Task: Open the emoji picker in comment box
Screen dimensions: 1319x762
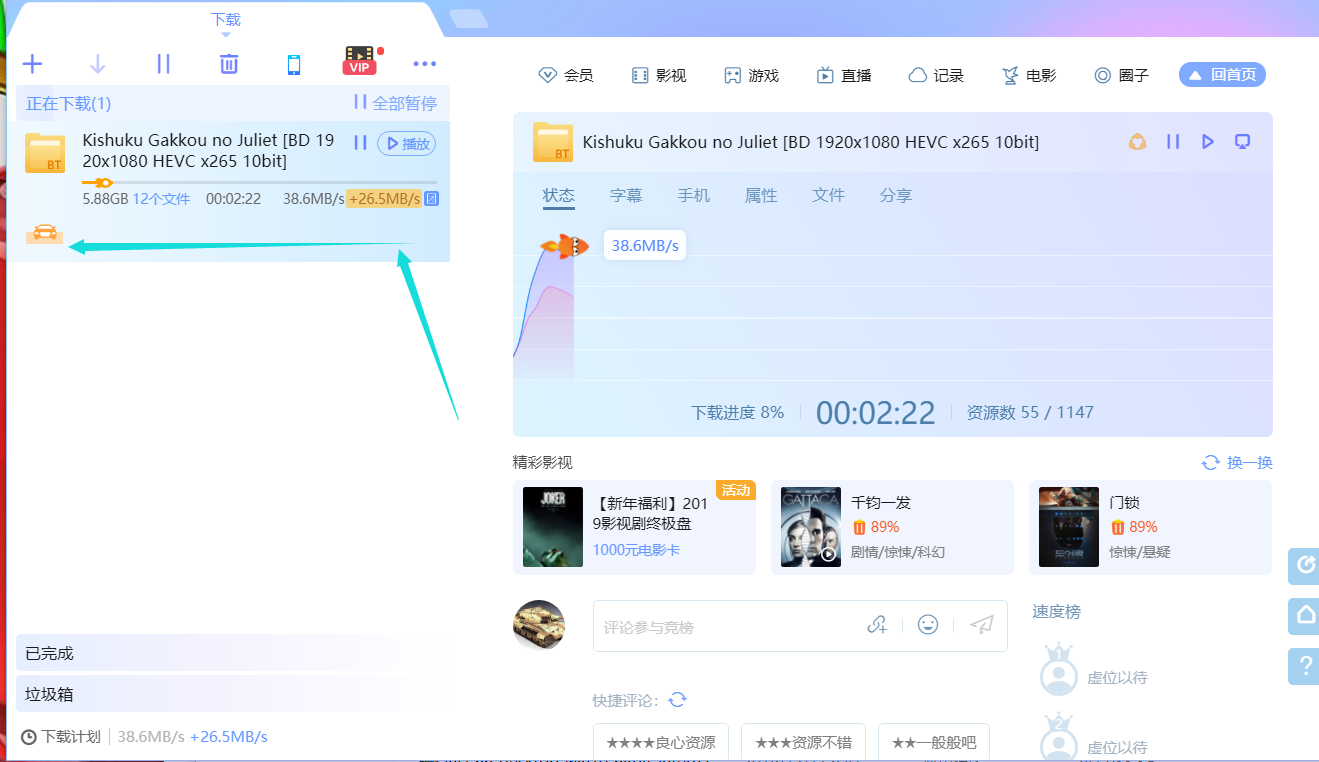Action: point(928,624)
